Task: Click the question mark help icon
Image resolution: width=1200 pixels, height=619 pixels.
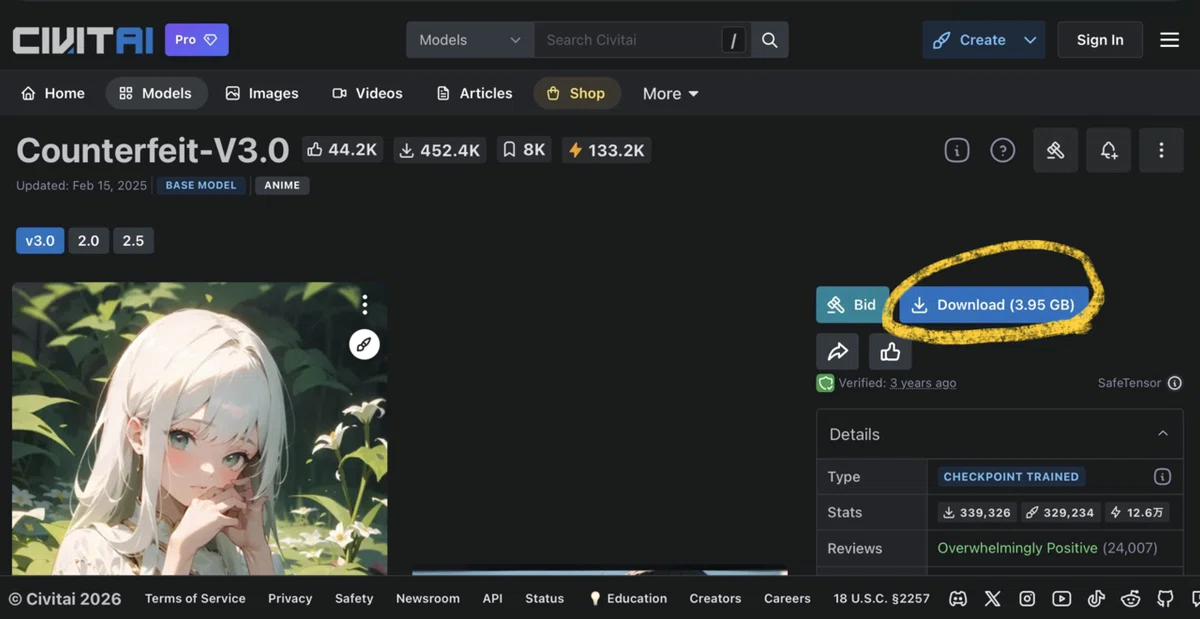Action: pyautogui.click(x=1002, y=150)
